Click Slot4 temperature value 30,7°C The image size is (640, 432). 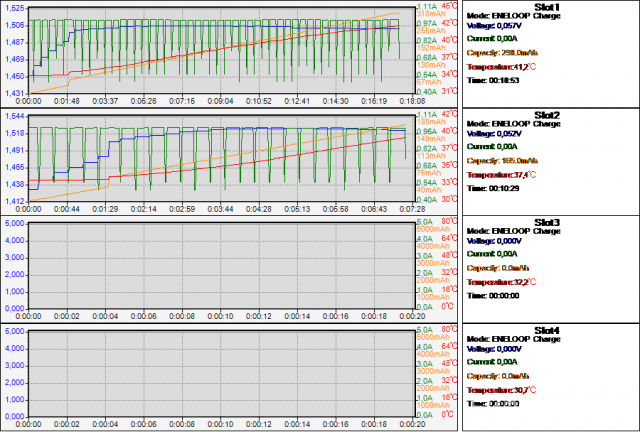(x=526, y=390)
